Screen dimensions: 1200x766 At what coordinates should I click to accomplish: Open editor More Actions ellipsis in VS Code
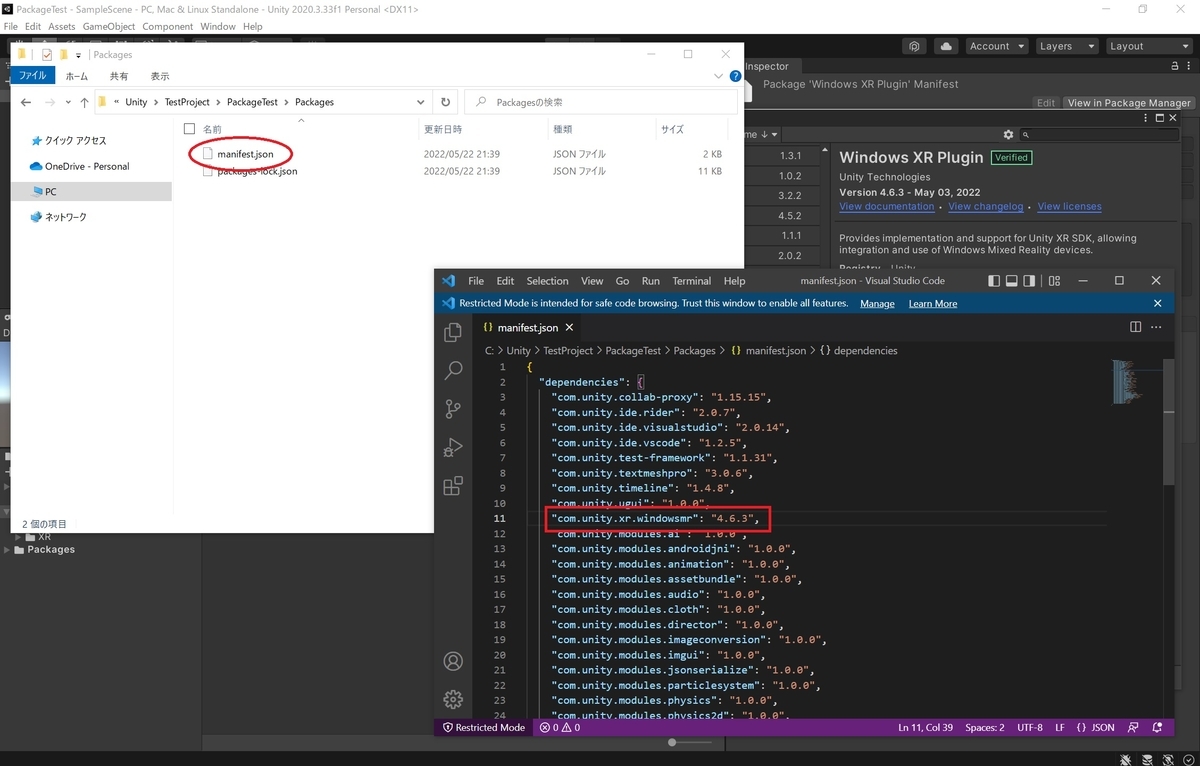[x=1158, y=327]
